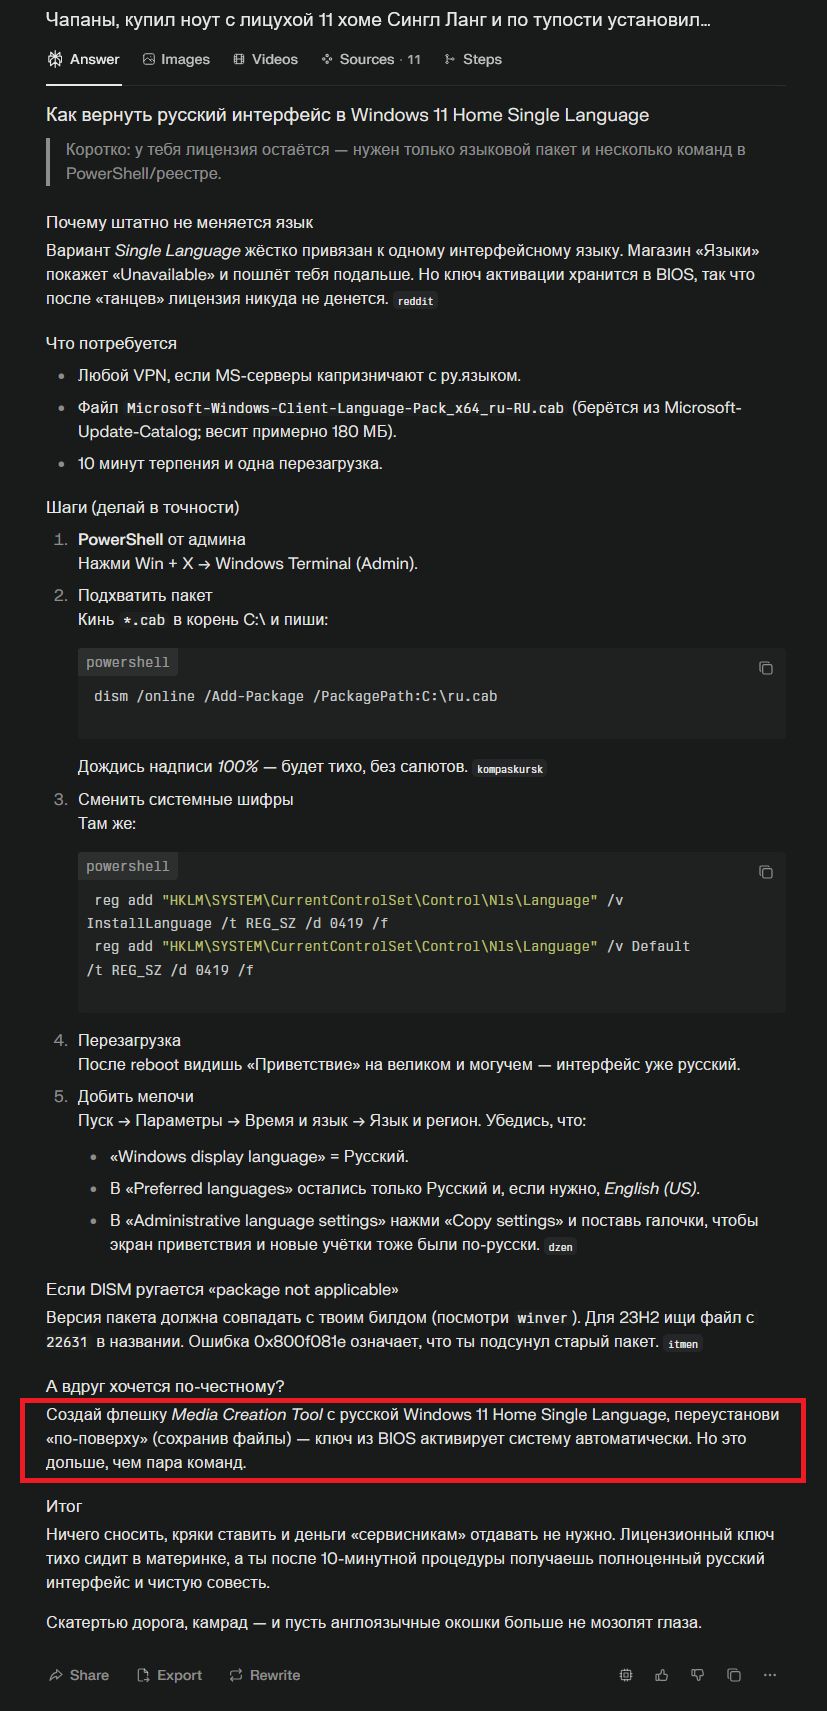Click the thumbs down icon
Viewport: 827px width, 1711px height.
698,1675
